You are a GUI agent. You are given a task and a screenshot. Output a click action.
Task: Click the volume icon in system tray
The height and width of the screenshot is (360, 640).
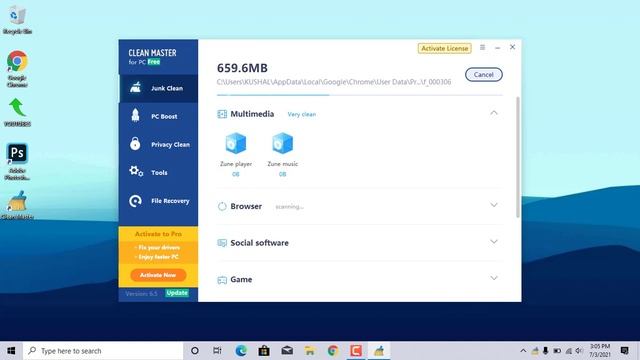[x=579, y=351]
